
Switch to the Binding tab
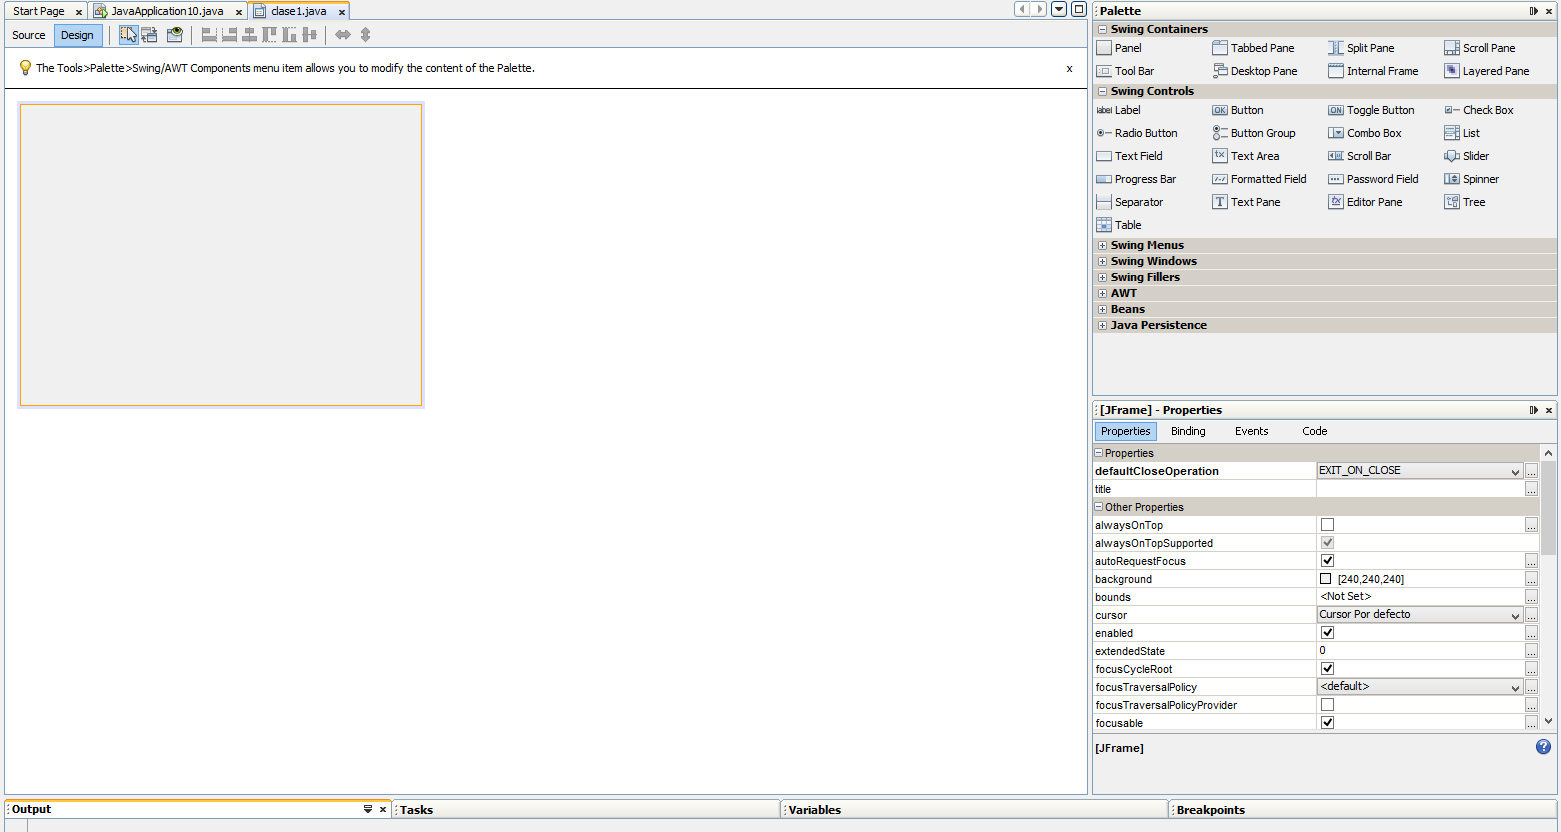(x=1188, y=431)
